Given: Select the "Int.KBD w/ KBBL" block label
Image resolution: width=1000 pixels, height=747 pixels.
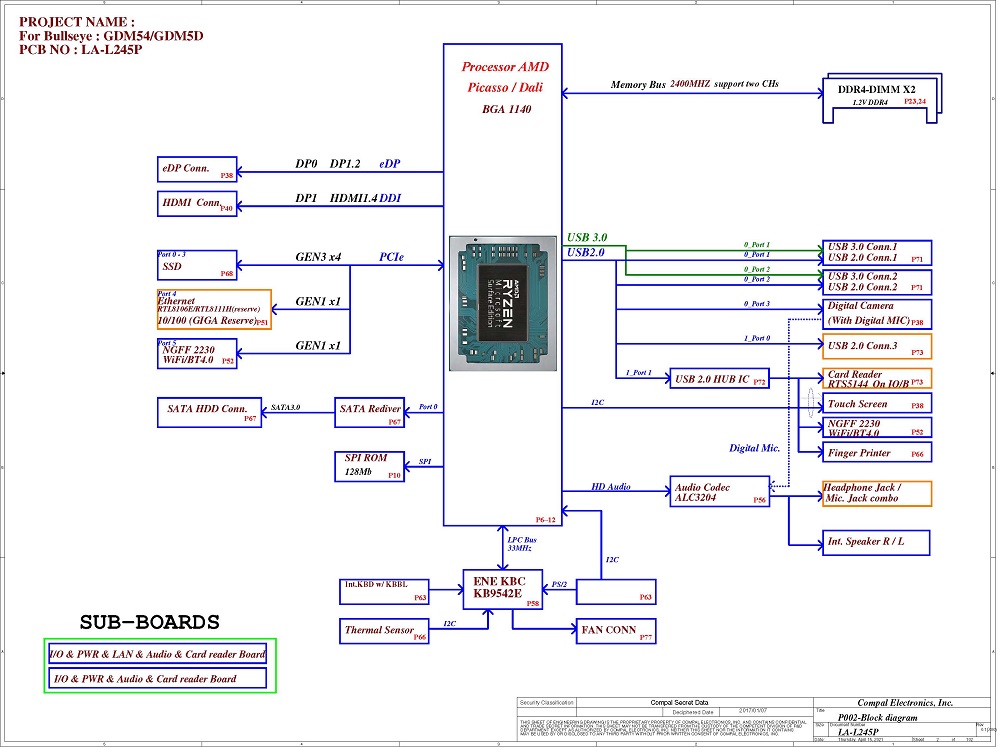Looking at the screenshot, I should 376,584.
